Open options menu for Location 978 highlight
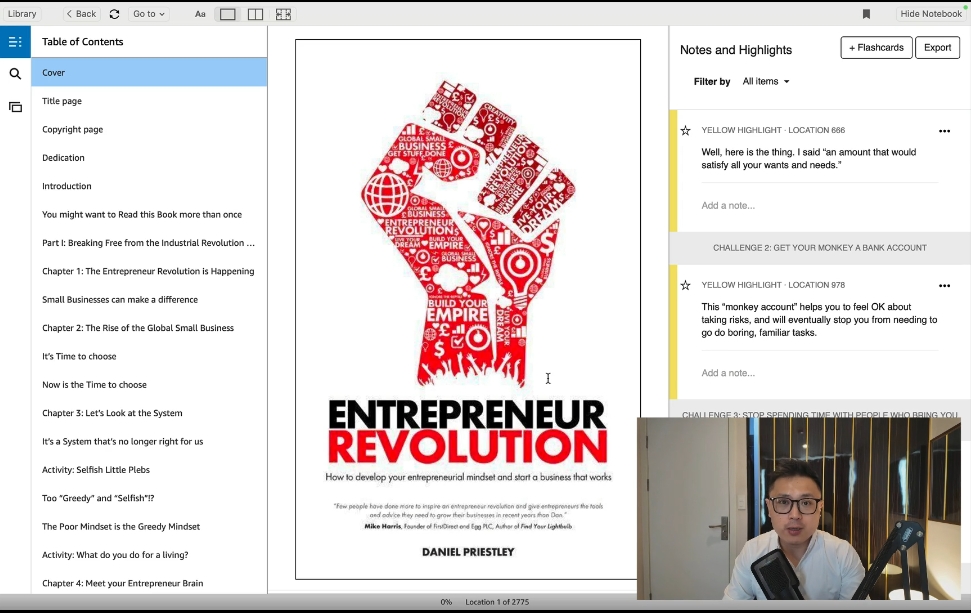Image resolution: width=971 pixels, height=613 pixels. pos(944,285)
